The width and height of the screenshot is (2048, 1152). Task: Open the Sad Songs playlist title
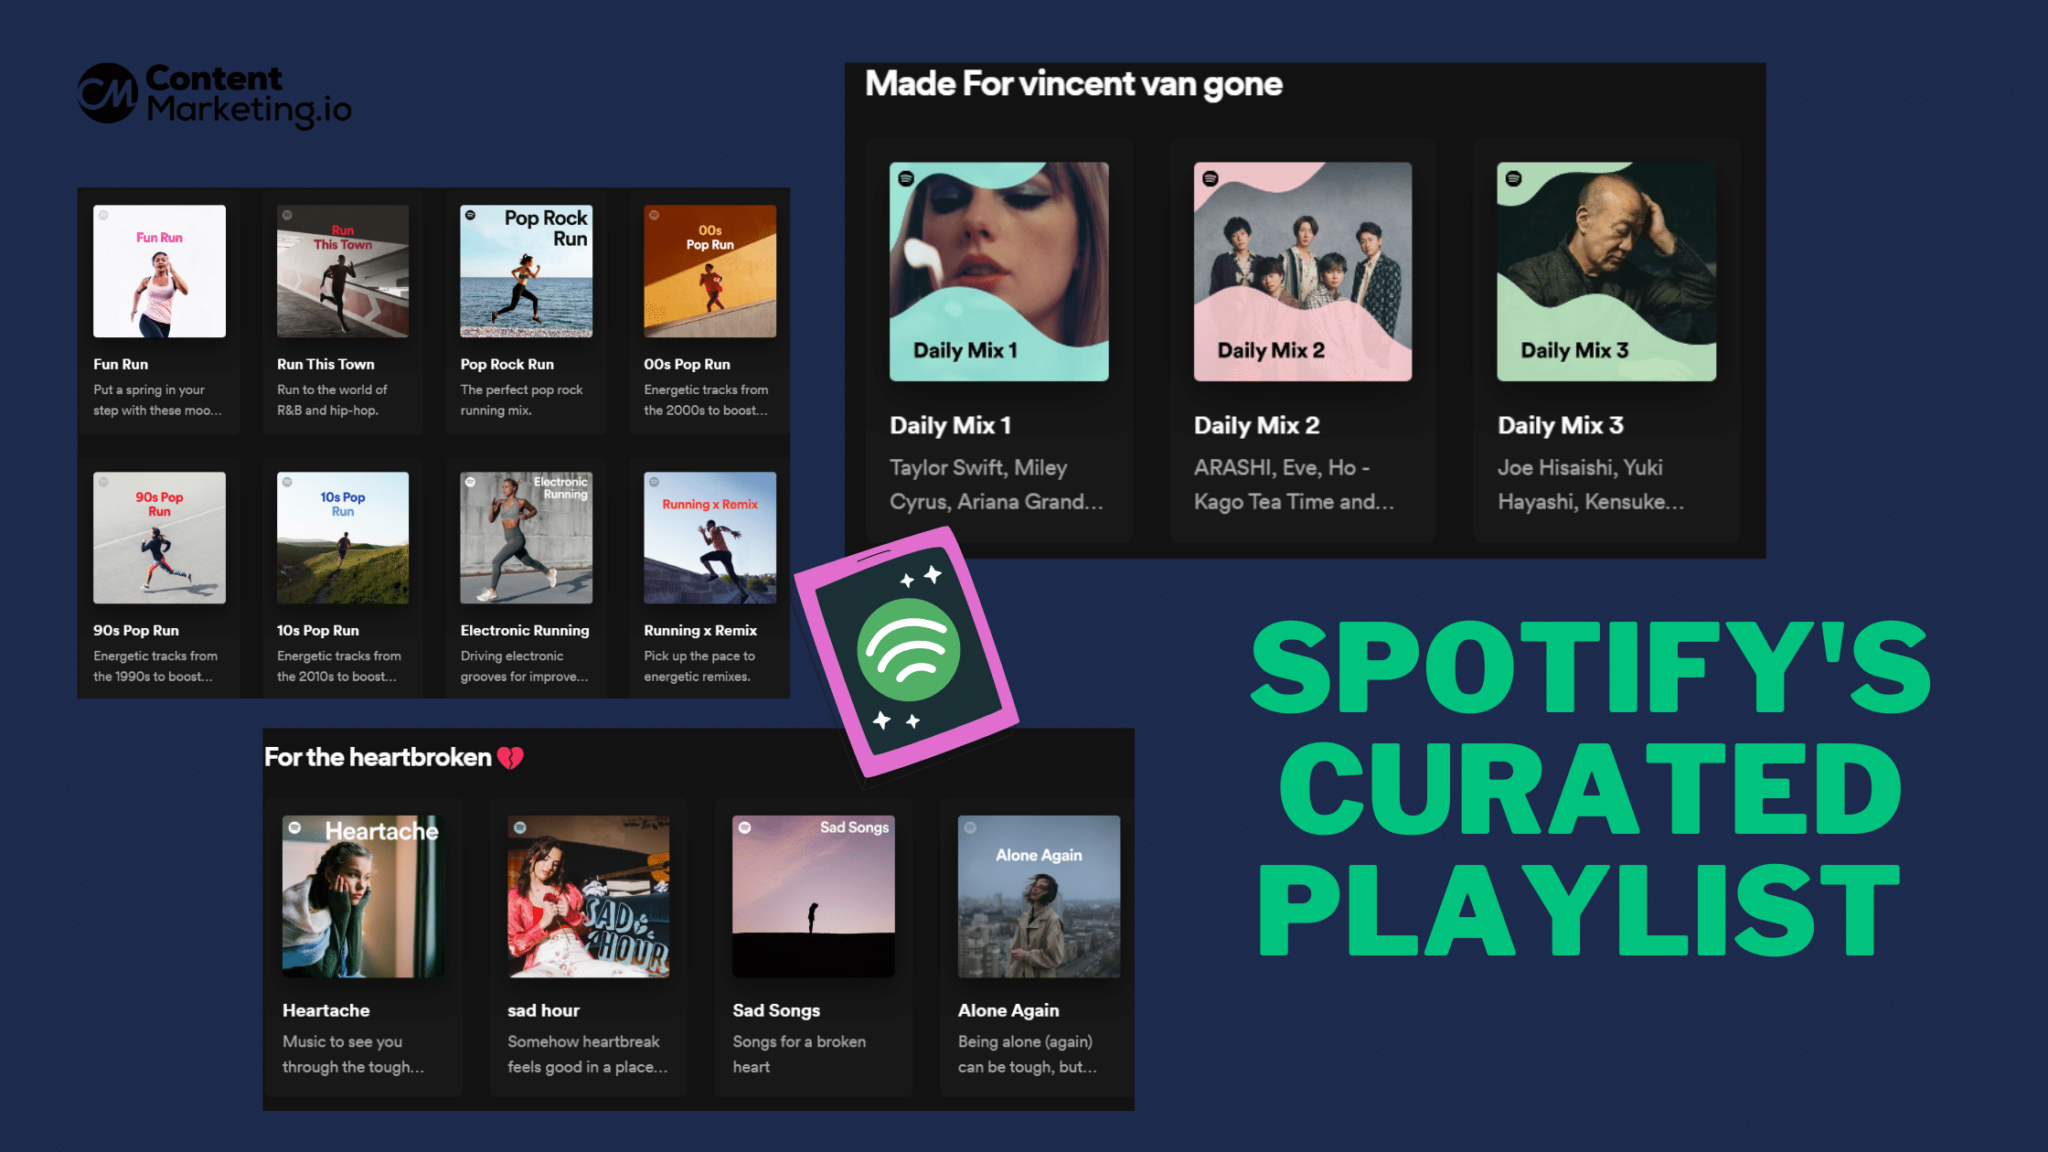(776, 1010)
